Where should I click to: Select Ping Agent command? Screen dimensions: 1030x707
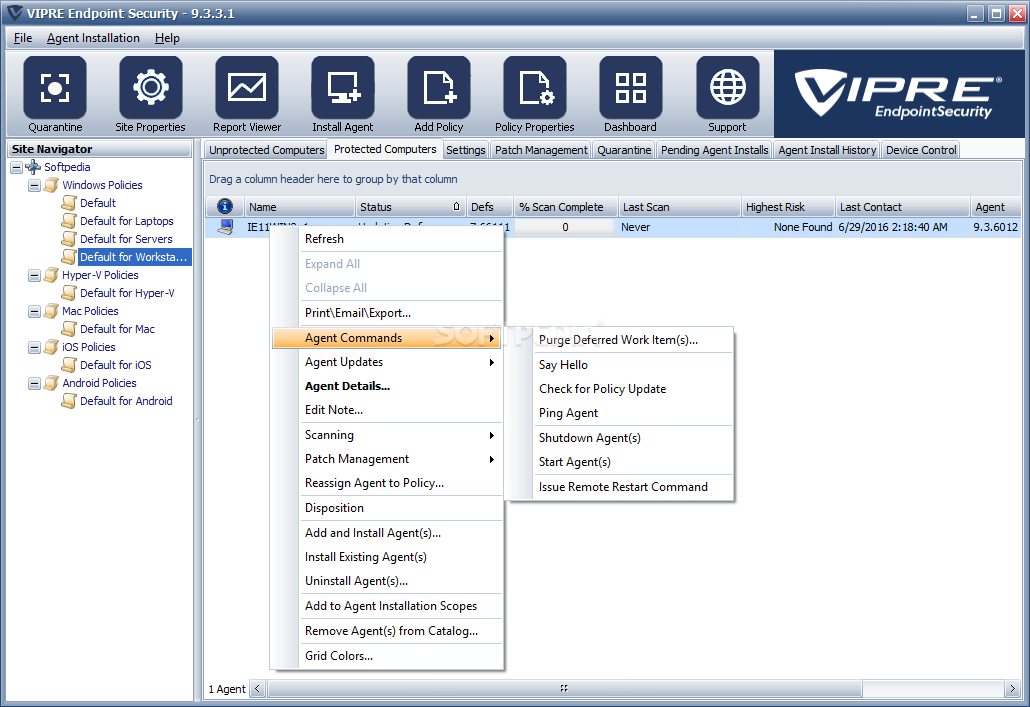tap(620, 413)
